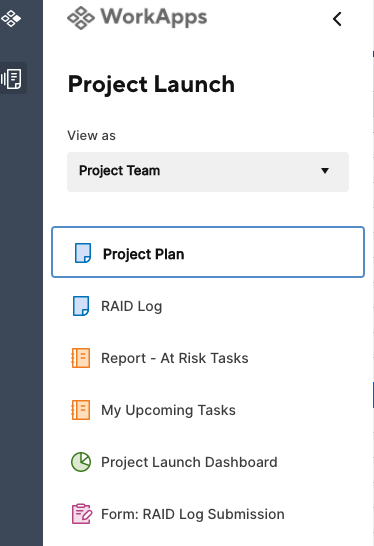Select the Project Plan page
This screenshot has width=374, height=546.
208,252
